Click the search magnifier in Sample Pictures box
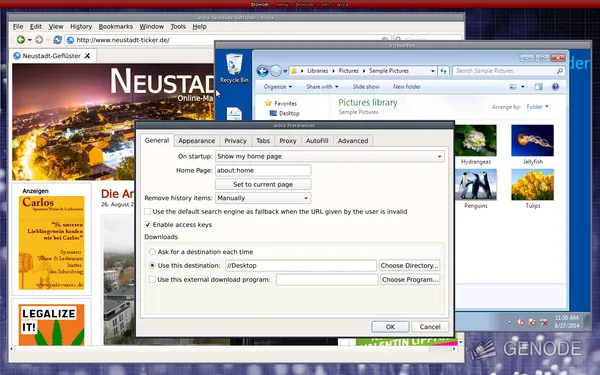The height and width of the screenshot is (375, 600). (x=559, y=71)
